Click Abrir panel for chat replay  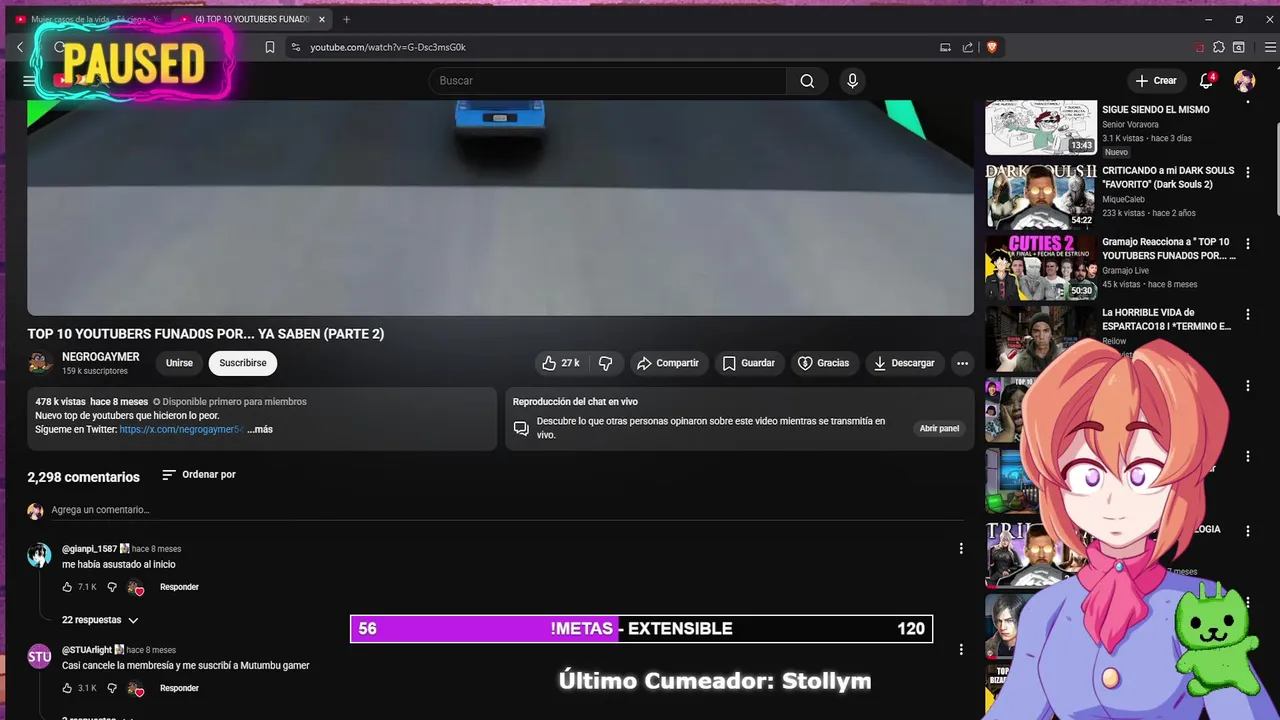tap(939, 428)
